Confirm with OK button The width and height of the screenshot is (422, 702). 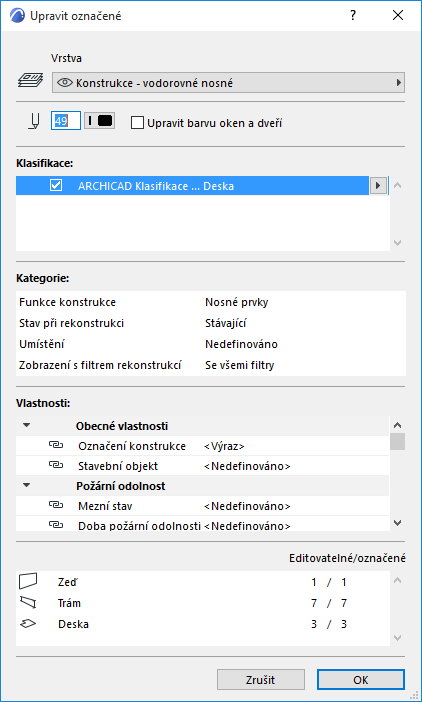coord(361,680)
